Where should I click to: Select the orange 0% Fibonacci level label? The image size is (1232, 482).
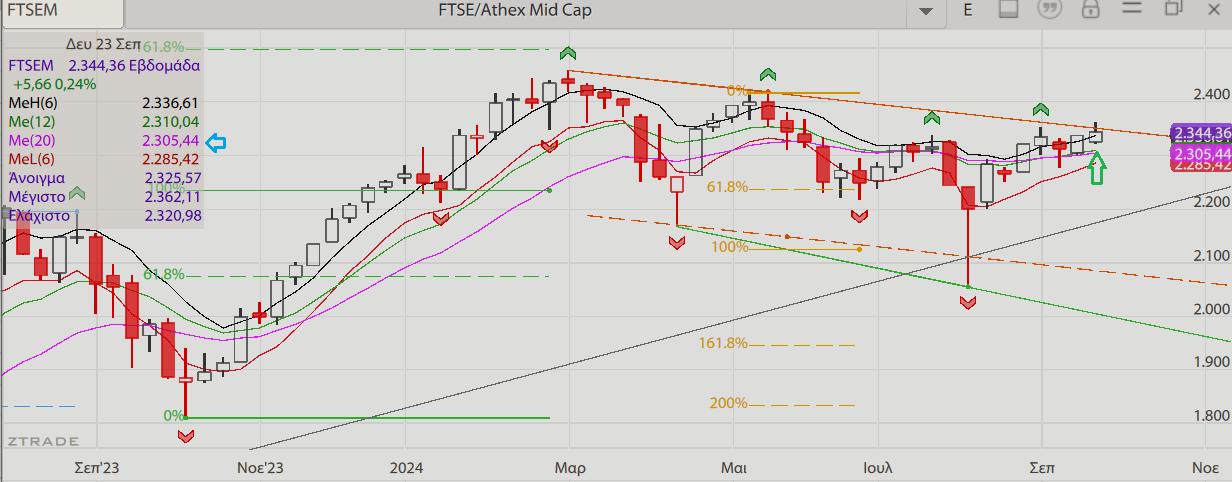pyautogui.click(x=737, y=91)
